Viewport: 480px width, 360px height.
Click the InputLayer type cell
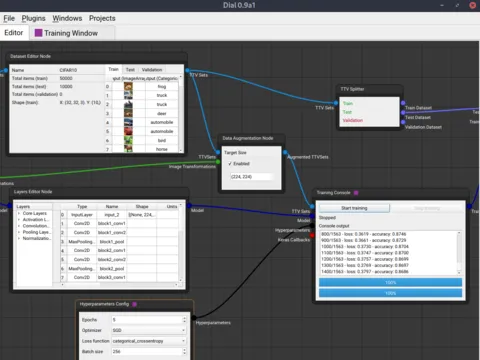pos(82,215)
